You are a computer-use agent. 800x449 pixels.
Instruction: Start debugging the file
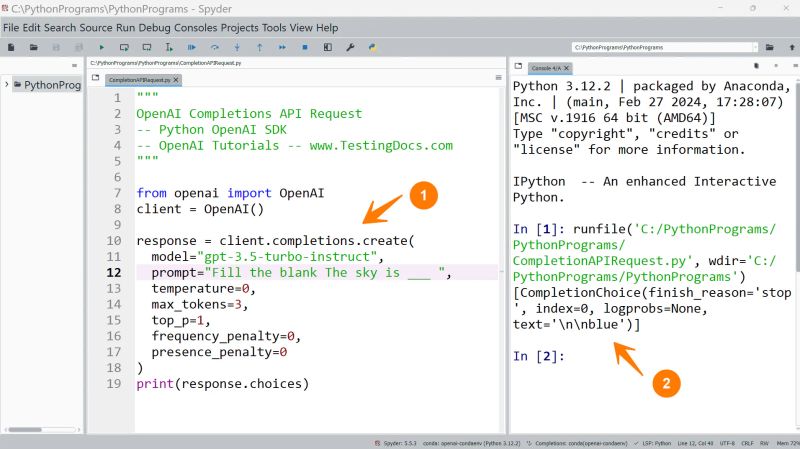click(192, 47)
